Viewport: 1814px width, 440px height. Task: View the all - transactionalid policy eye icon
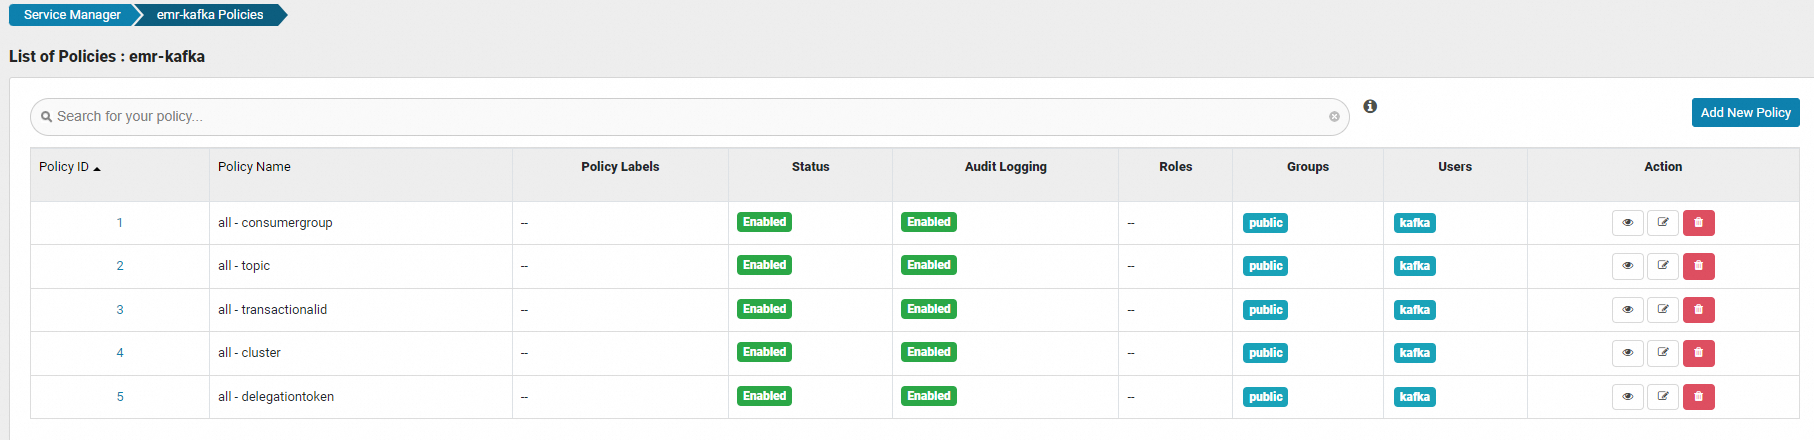coord(1627,310)
